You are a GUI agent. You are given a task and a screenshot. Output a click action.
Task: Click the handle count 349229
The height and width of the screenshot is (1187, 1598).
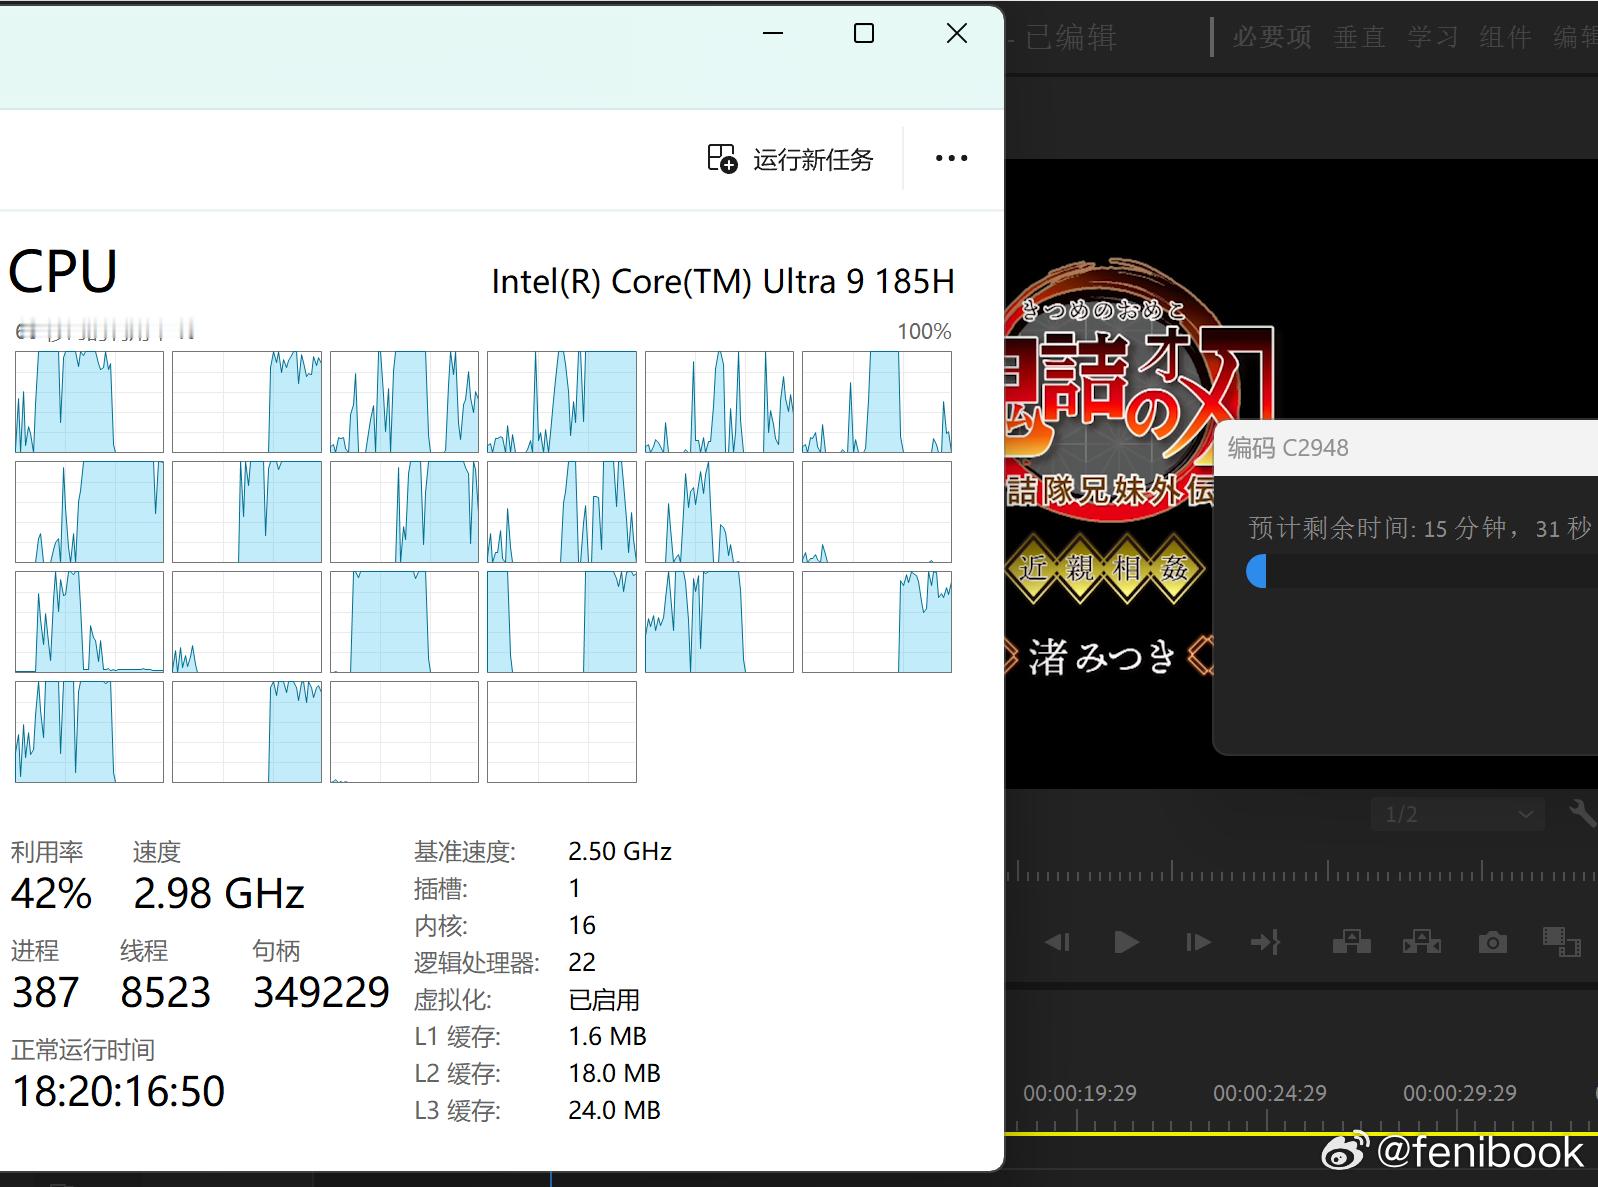(x=321, y=992)
